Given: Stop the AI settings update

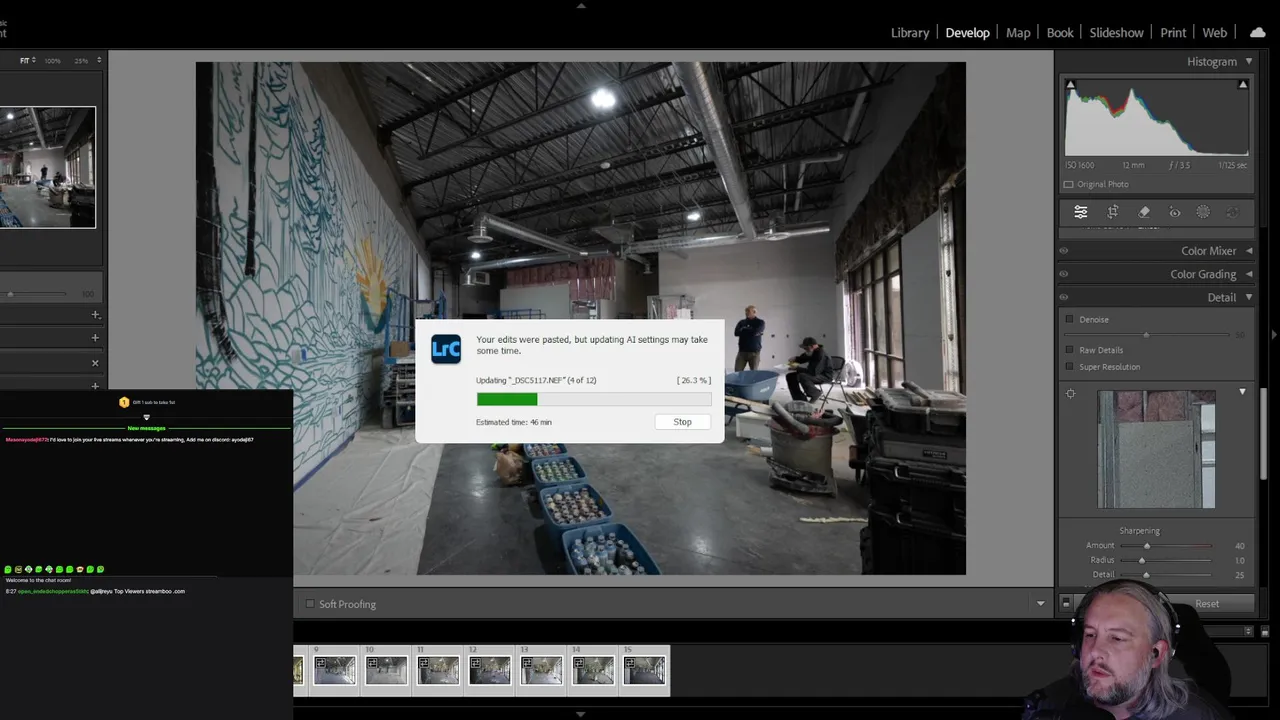Looking at the screenshot, I should coord(683,422).
